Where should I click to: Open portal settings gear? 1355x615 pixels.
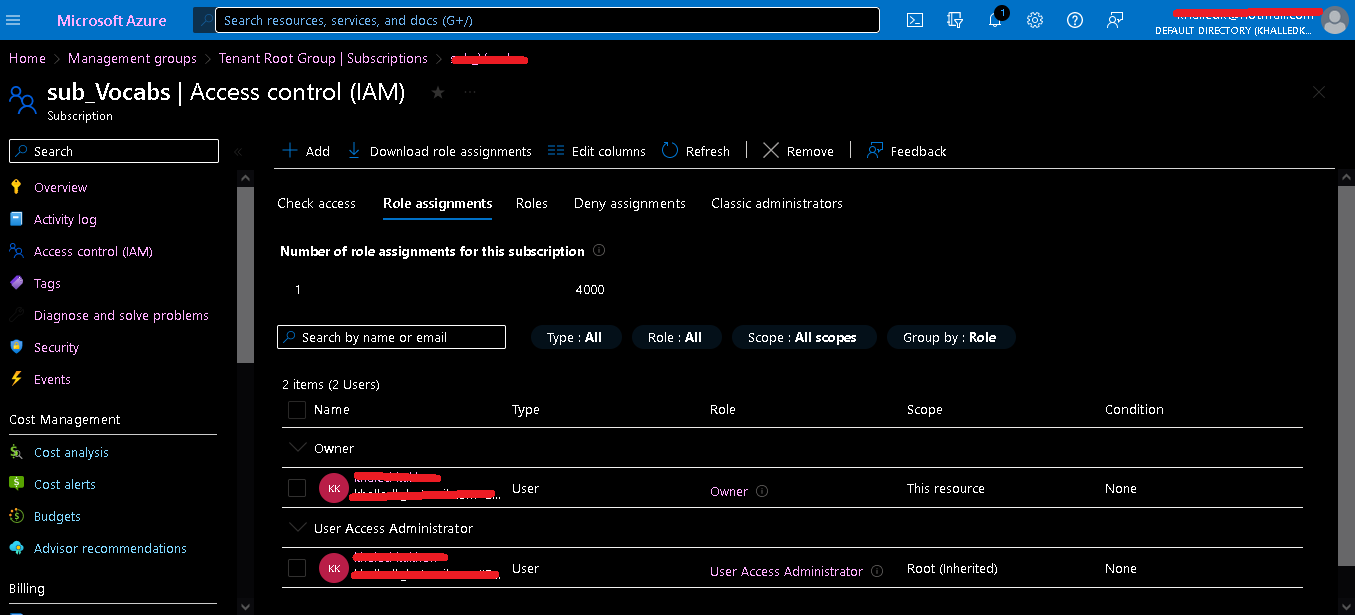tap(1035, 20)
